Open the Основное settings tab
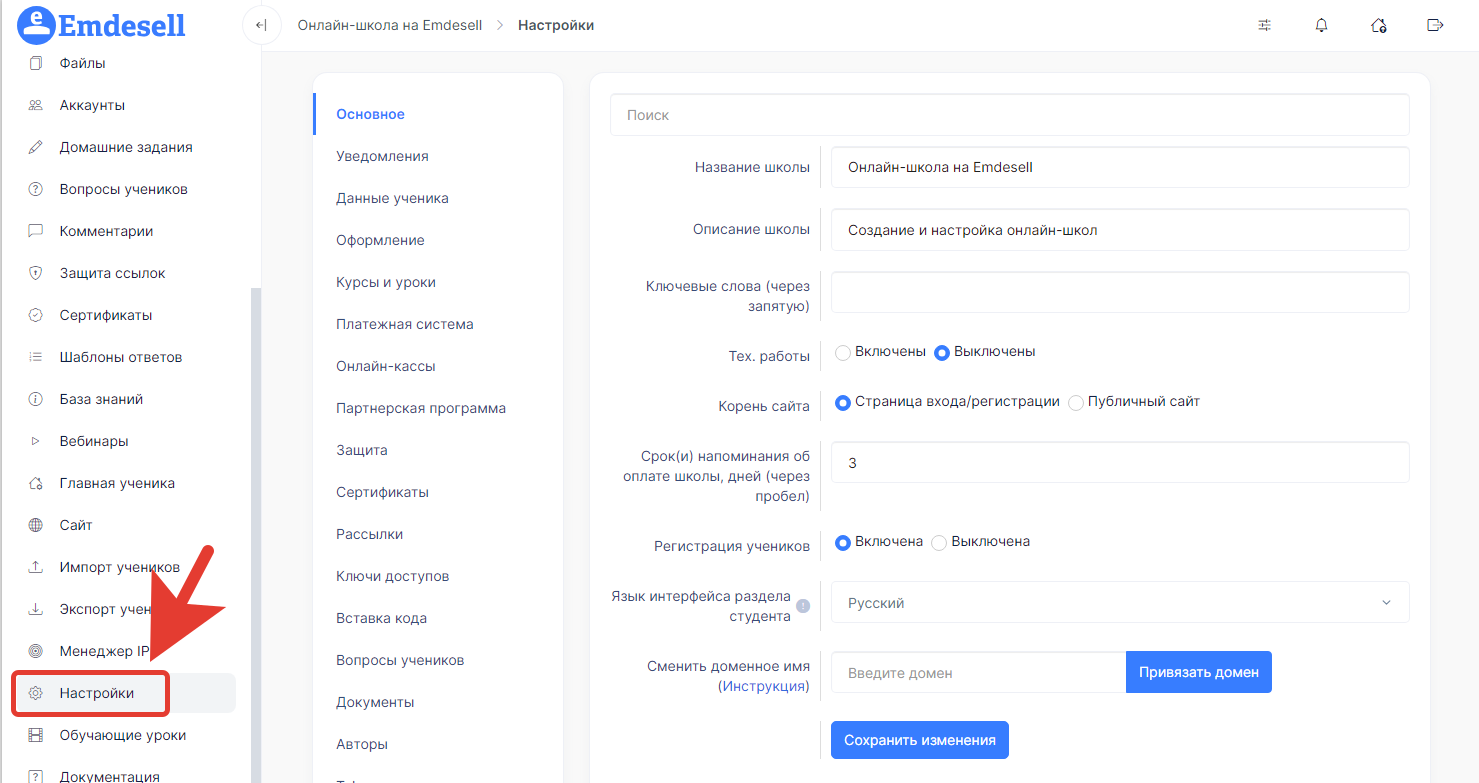 click(370, 114)
